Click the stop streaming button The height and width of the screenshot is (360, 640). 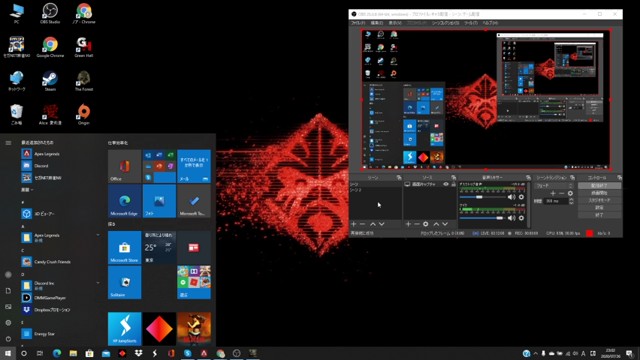(599, 186)
